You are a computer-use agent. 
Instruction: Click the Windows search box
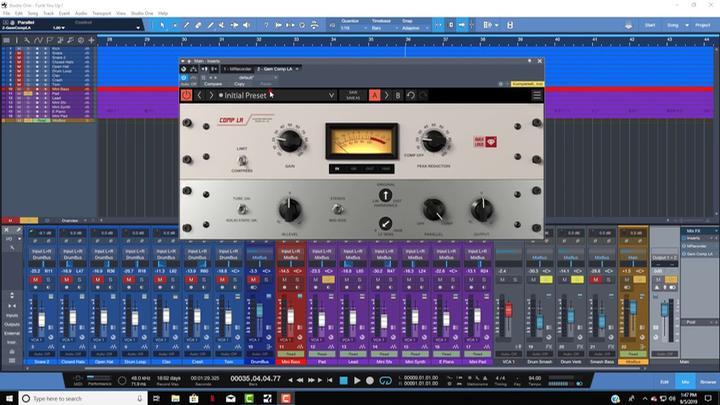83,398
